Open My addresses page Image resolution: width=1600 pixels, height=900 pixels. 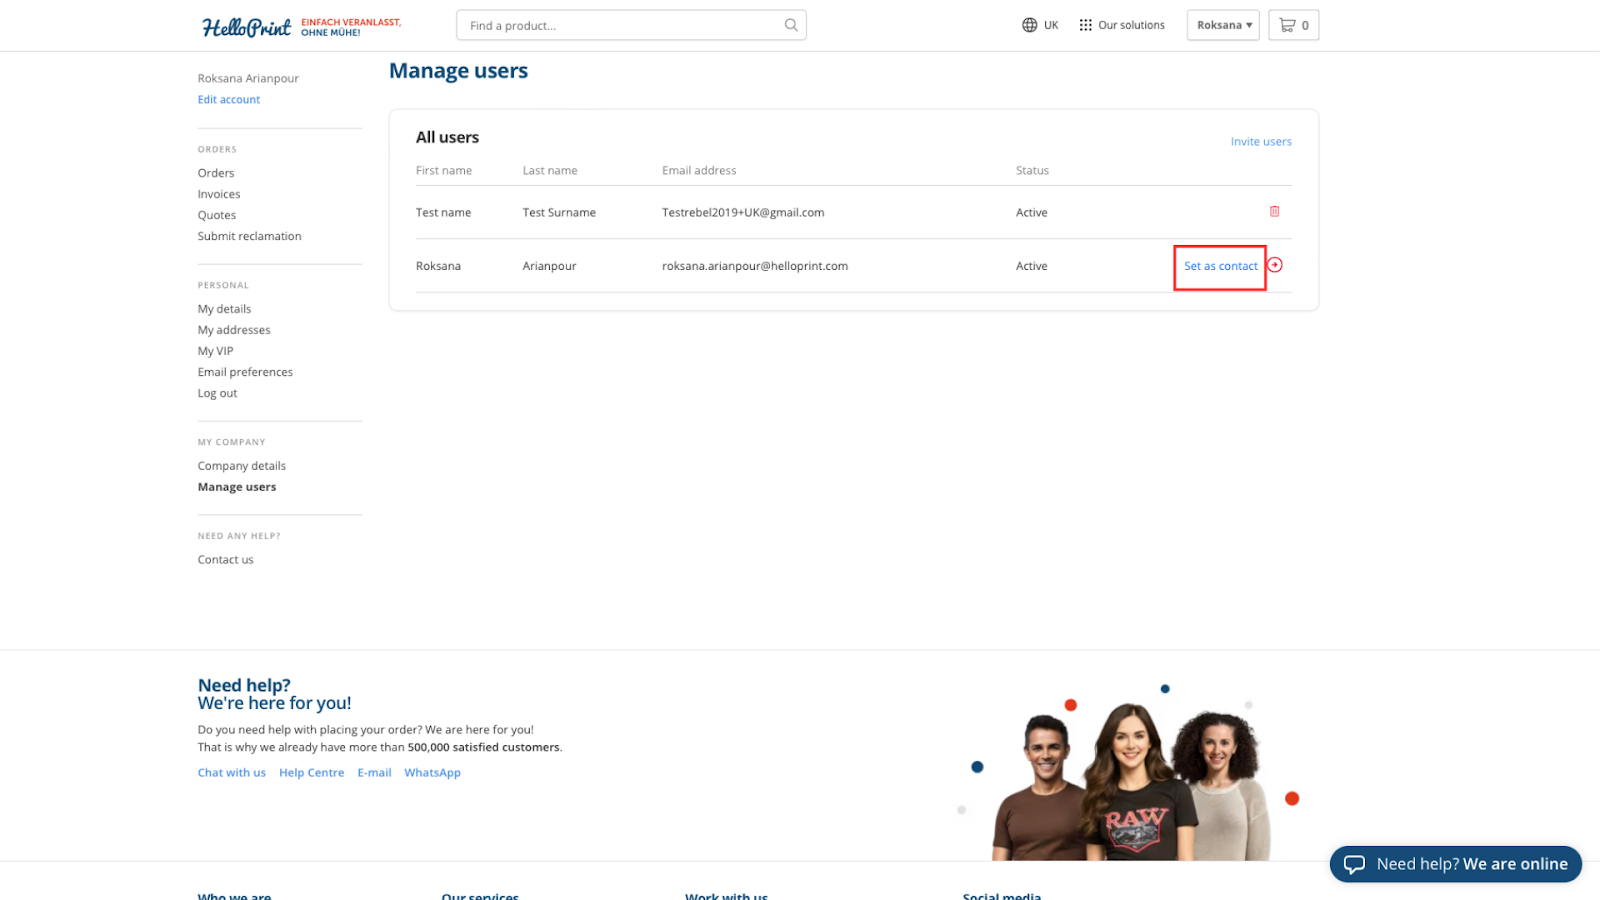point(234,330)
